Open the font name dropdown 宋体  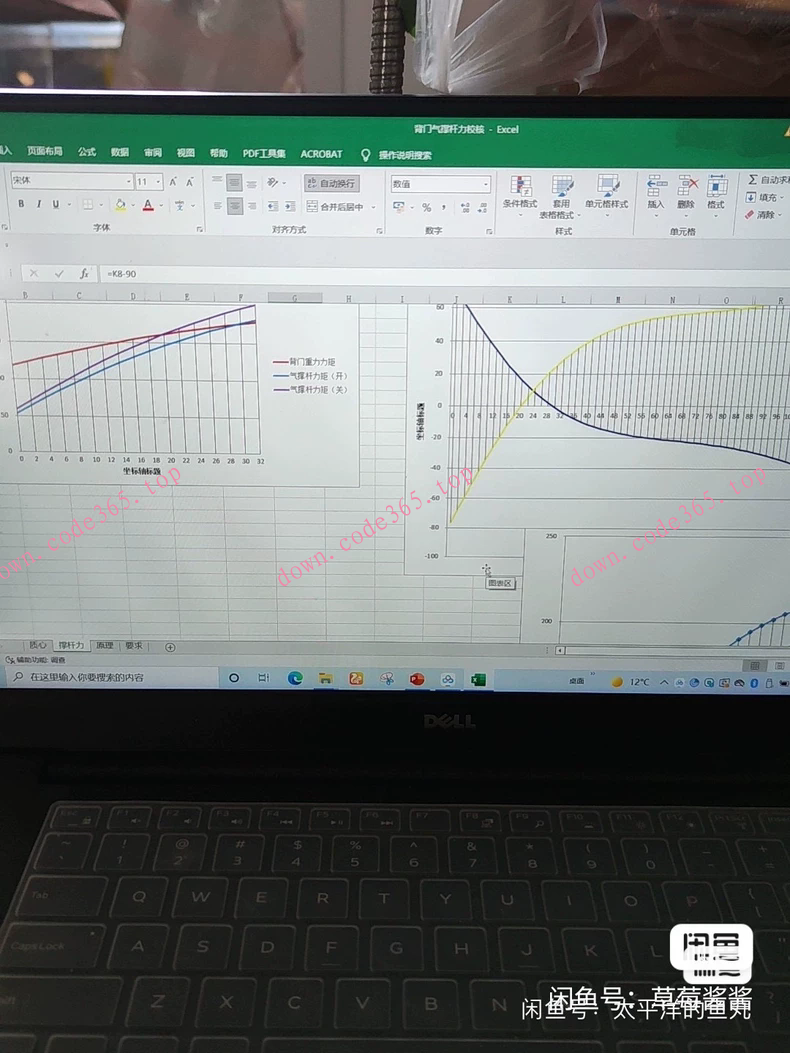coord(128,181)
